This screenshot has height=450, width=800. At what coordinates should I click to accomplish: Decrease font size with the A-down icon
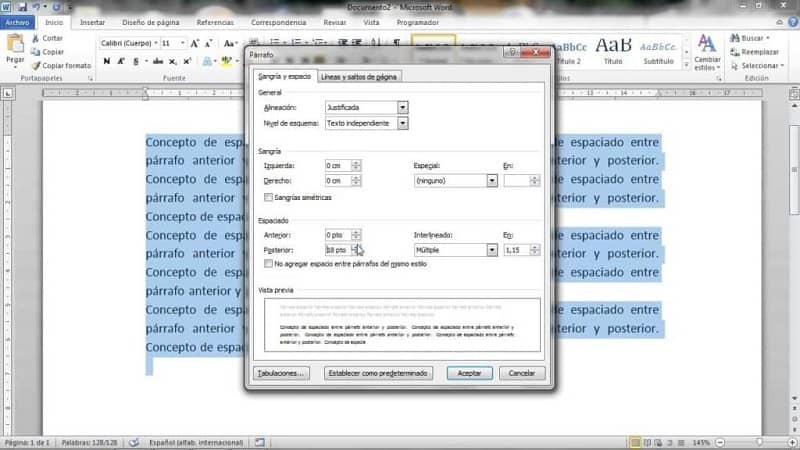(209, 44)
